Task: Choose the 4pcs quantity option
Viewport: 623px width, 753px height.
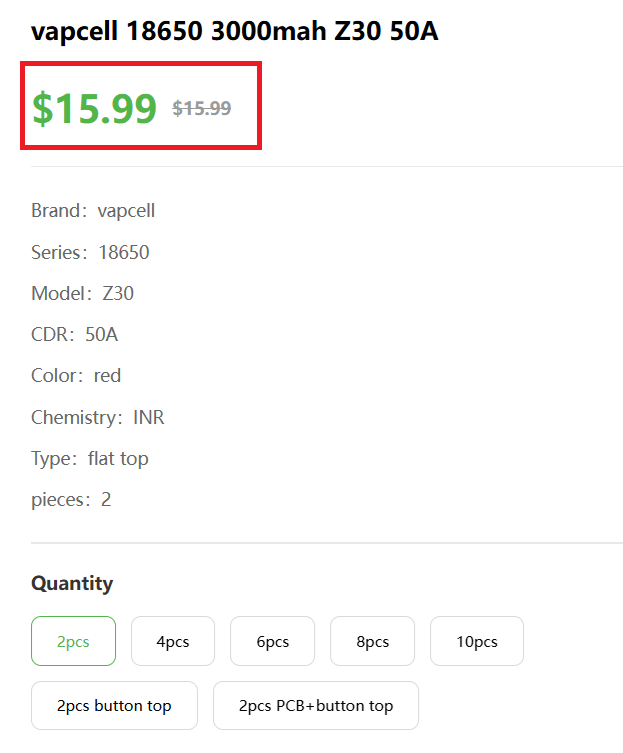Action: coord(172,641)
